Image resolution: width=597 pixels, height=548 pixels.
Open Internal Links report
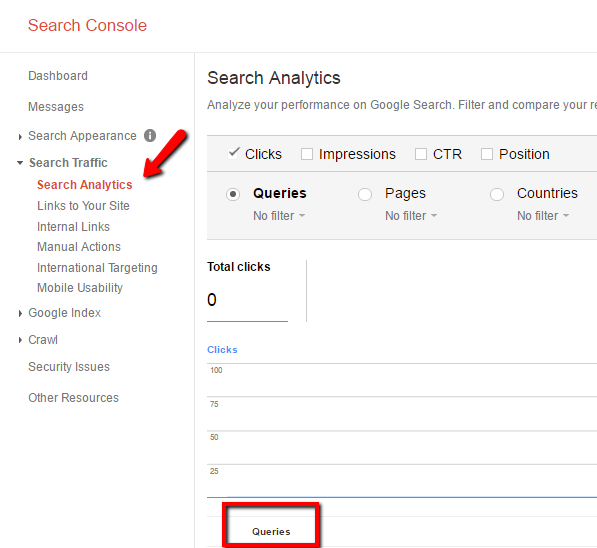click(x=73, y=227)
